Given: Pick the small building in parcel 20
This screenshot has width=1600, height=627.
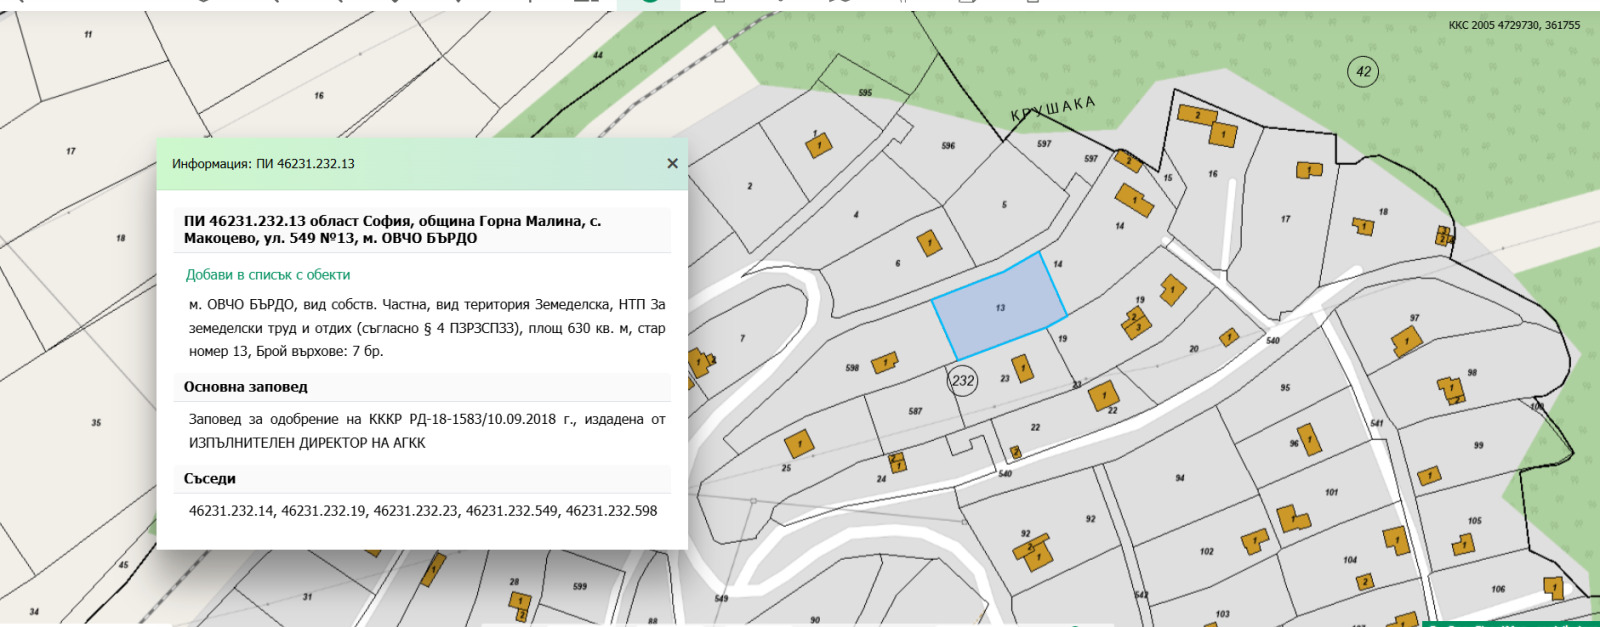Looking at the screenshot, I should (1229, 337).
